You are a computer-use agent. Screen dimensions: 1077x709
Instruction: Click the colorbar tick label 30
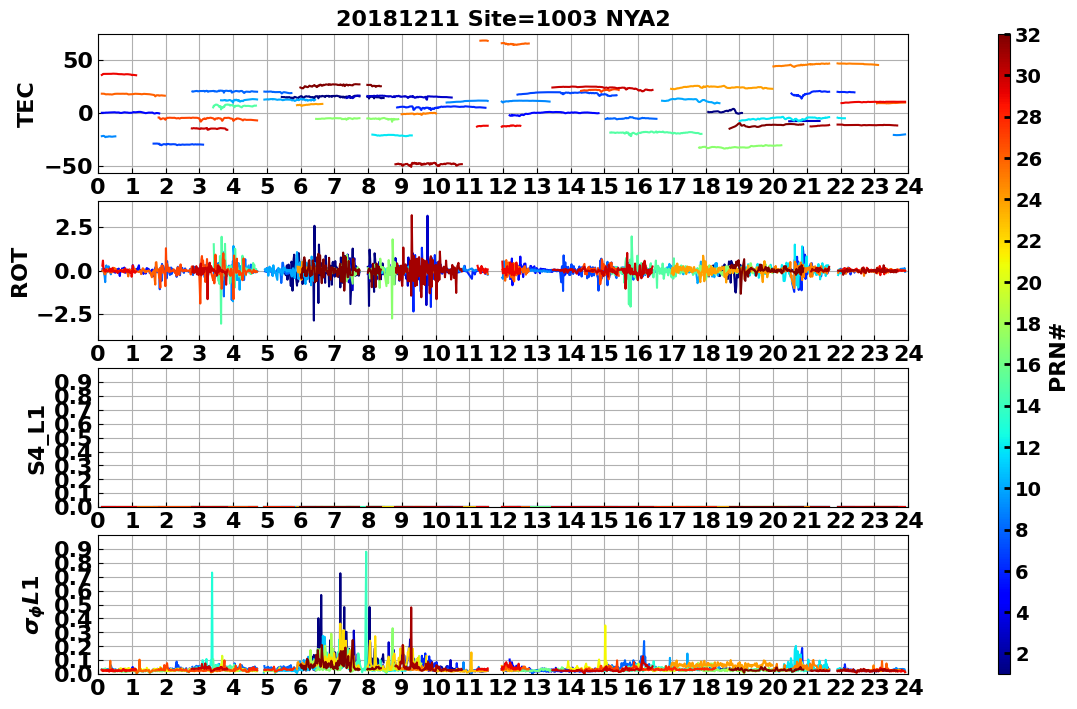pyautogui.click(x=1028, y=76)
